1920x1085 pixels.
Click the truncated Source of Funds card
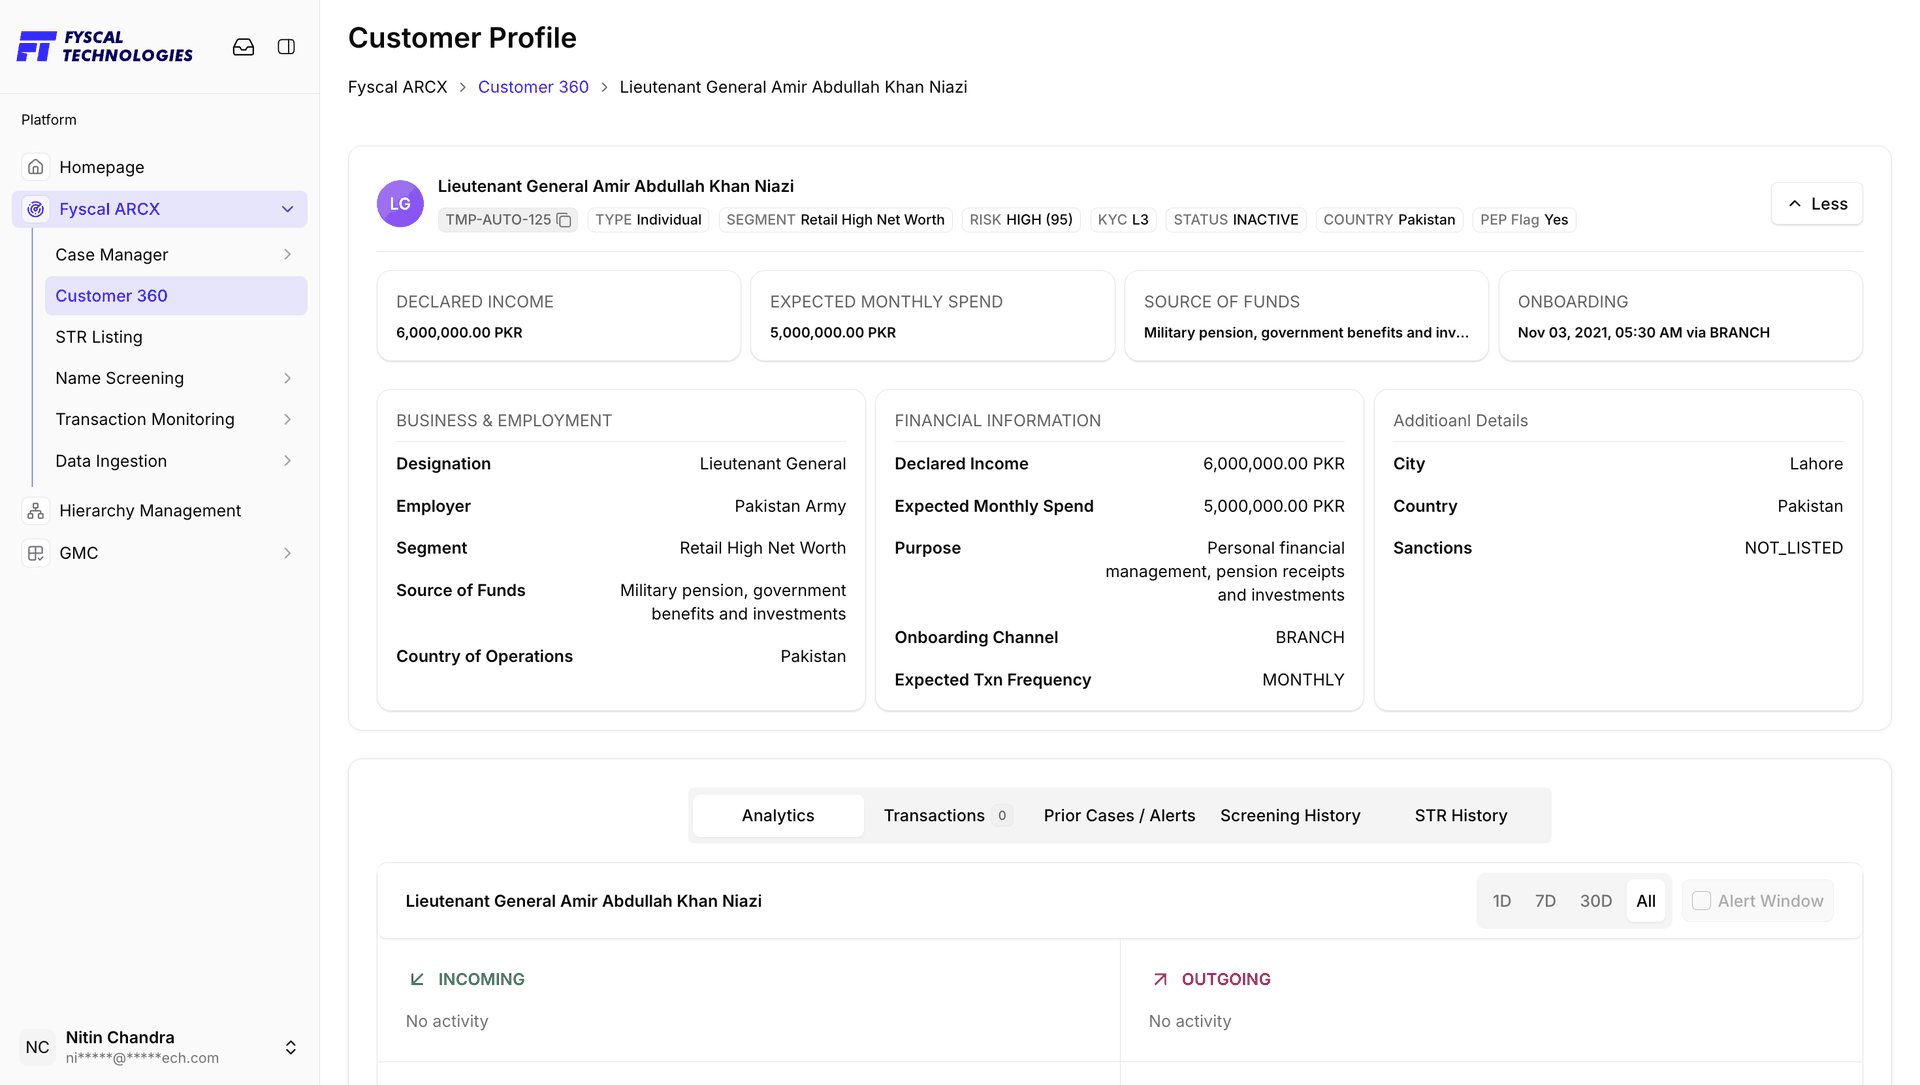tap(1306, 316)
